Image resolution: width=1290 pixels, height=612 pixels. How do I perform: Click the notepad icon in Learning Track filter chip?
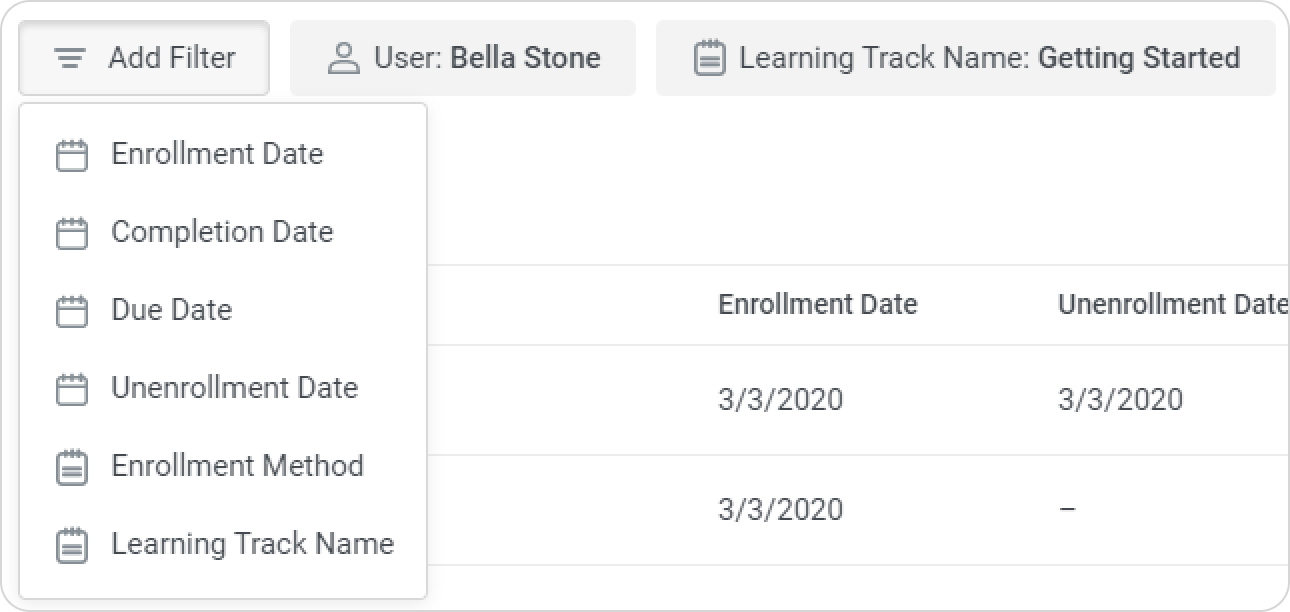point(709,58)
